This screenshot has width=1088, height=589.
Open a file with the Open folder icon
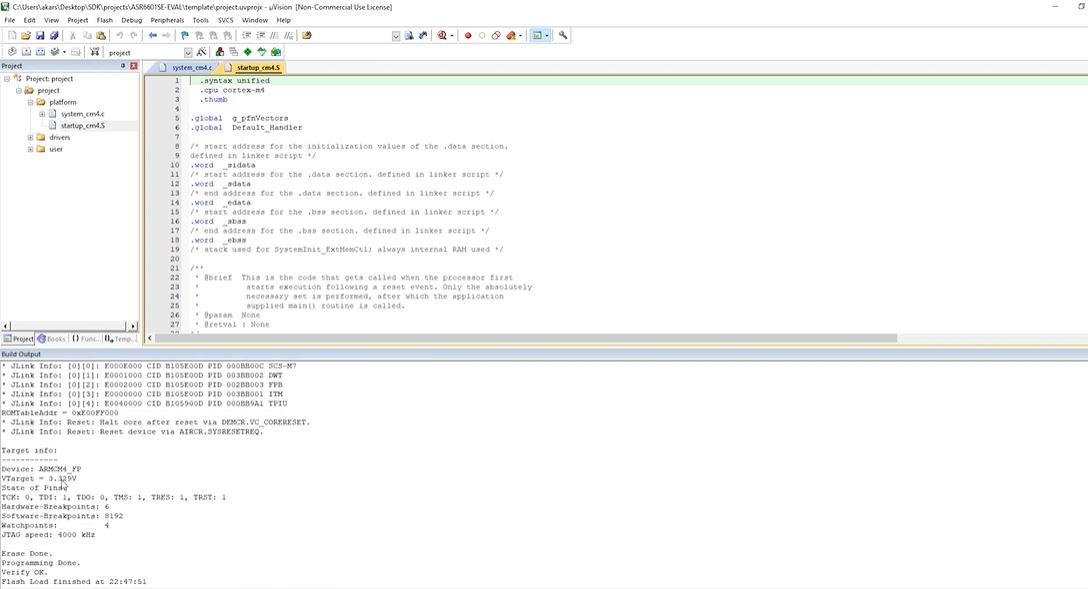click(x=26, y=35)
